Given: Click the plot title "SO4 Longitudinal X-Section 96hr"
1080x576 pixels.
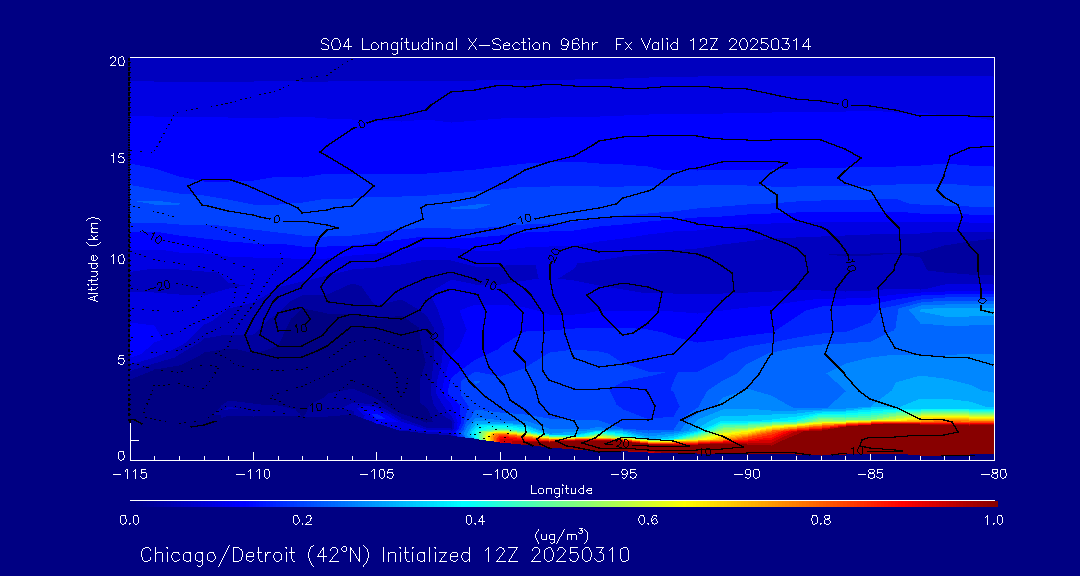Looking at the screenshot, I should pyautogui.click(x=458, y=45).
